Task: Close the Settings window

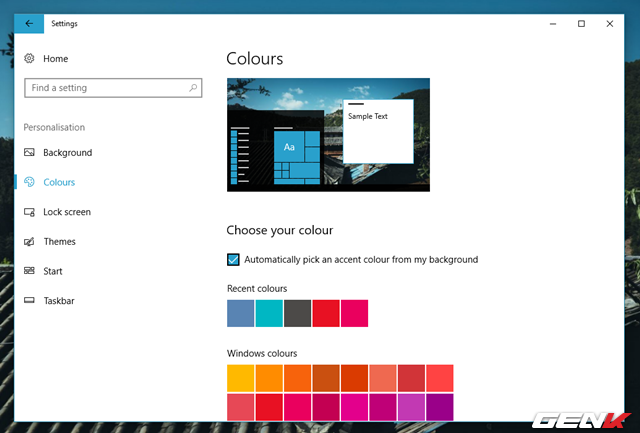Action: tap(610, 24)
